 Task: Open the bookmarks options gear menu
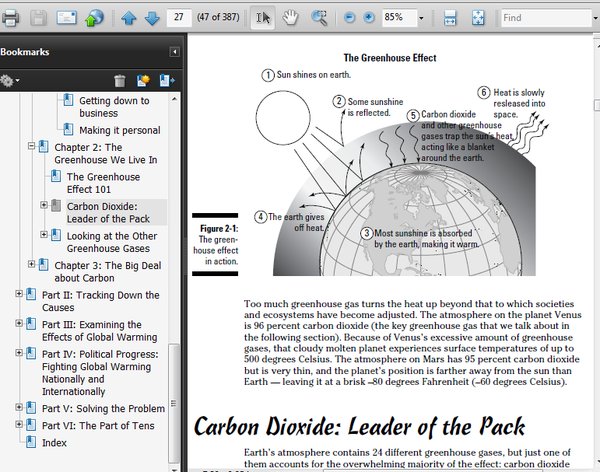[10, 81]
